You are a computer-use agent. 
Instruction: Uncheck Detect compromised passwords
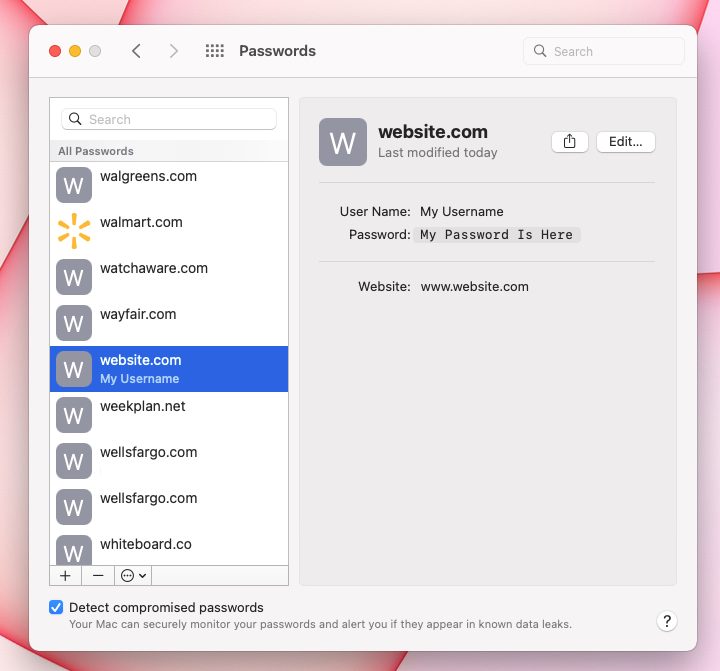tap(56, 607)
